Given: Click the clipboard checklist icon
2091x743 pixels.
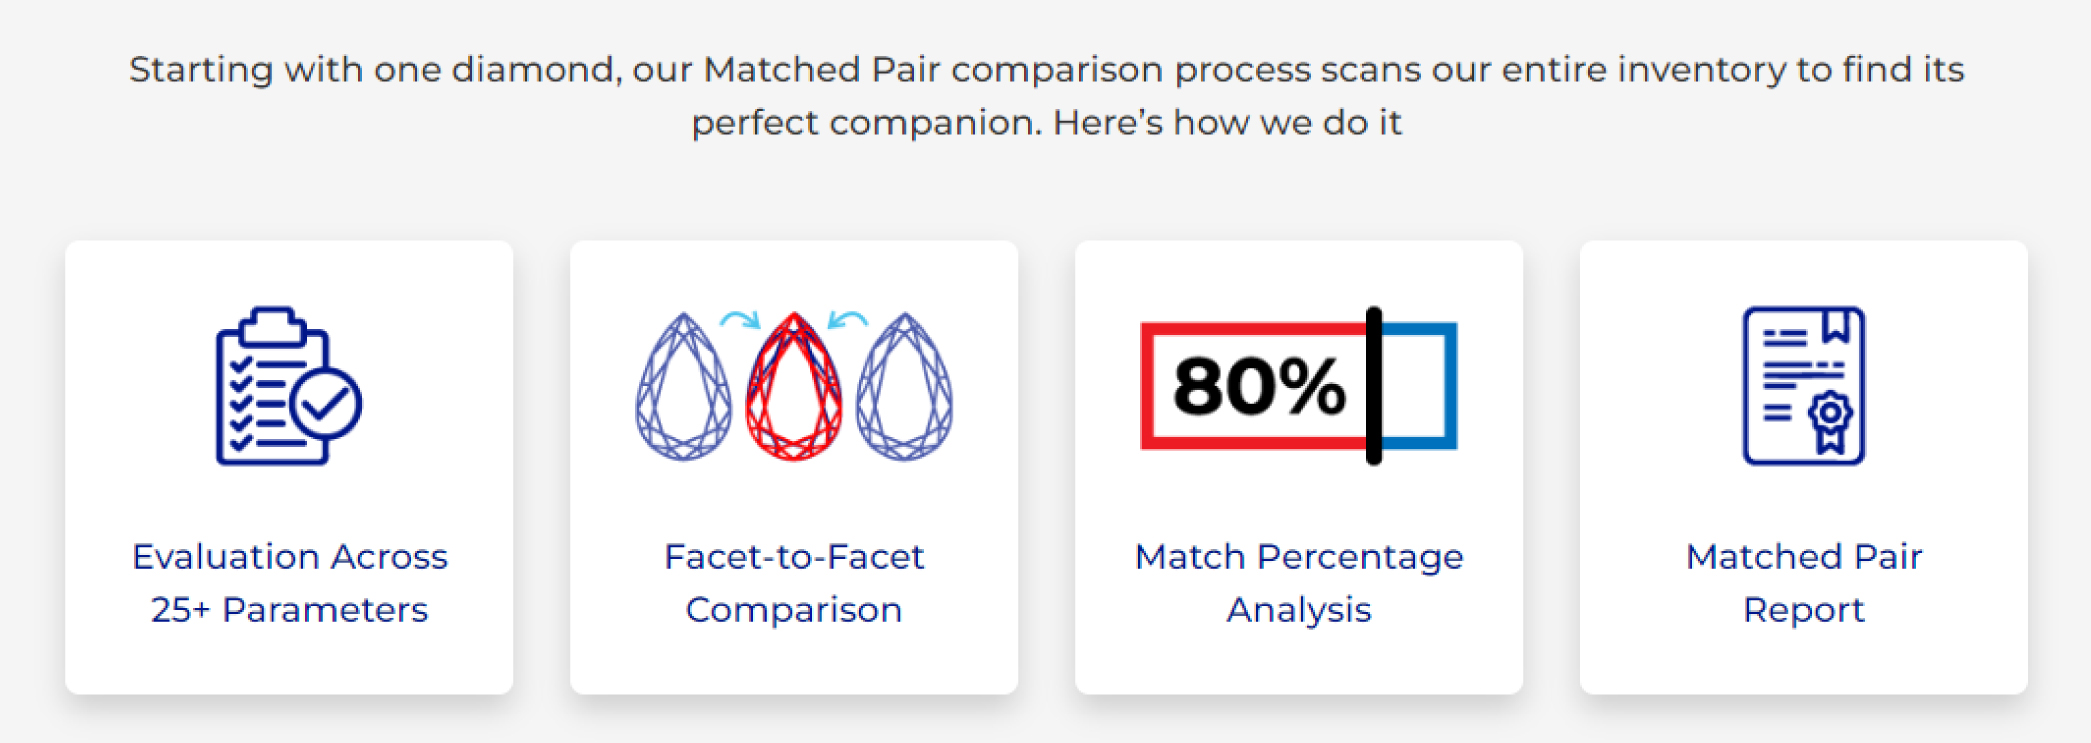Looking at the screenshot, I should [270, 386].
